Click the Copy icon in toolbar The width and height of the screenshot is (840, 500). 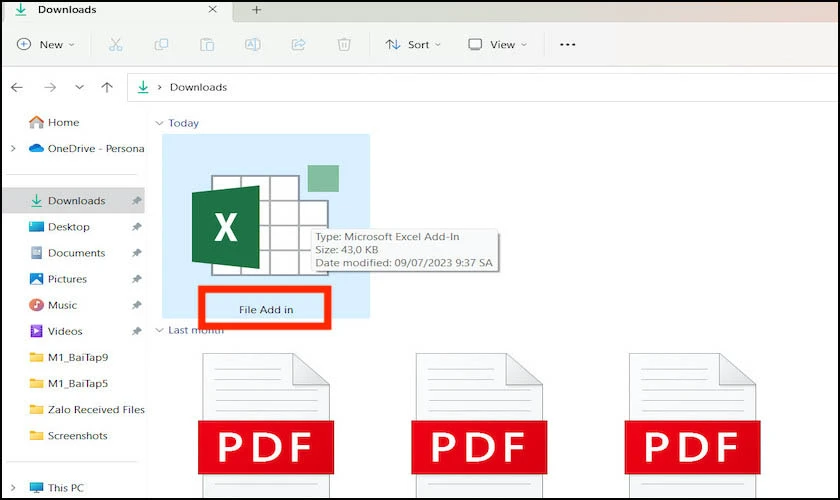[161, 44]
